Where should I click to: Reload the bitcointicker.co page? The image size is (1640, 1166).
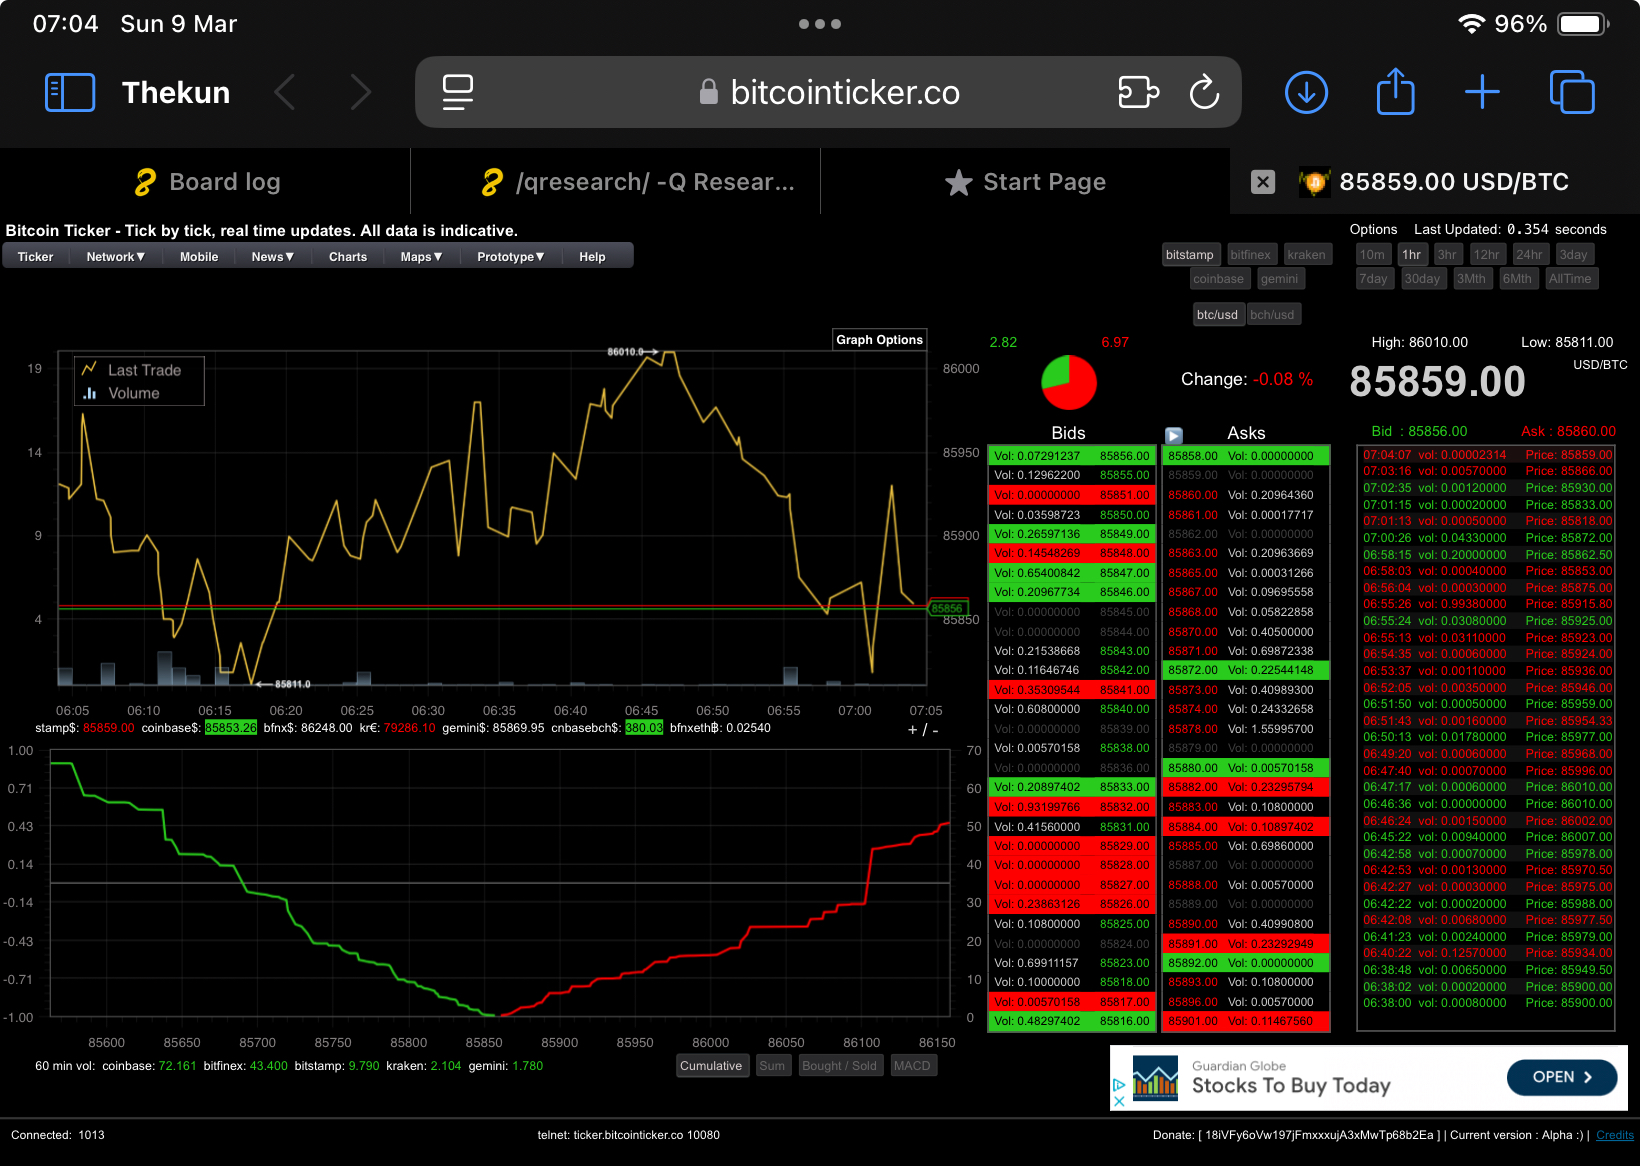pos(1204,92)
